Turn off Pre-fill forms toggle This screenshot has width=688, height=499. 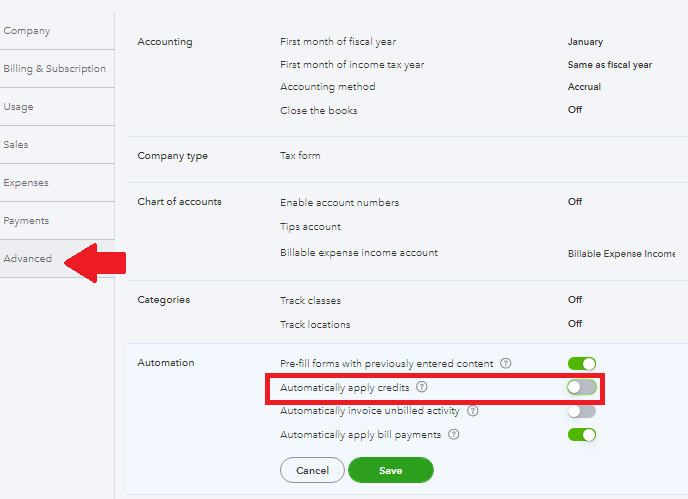click(x=581, y=363)
